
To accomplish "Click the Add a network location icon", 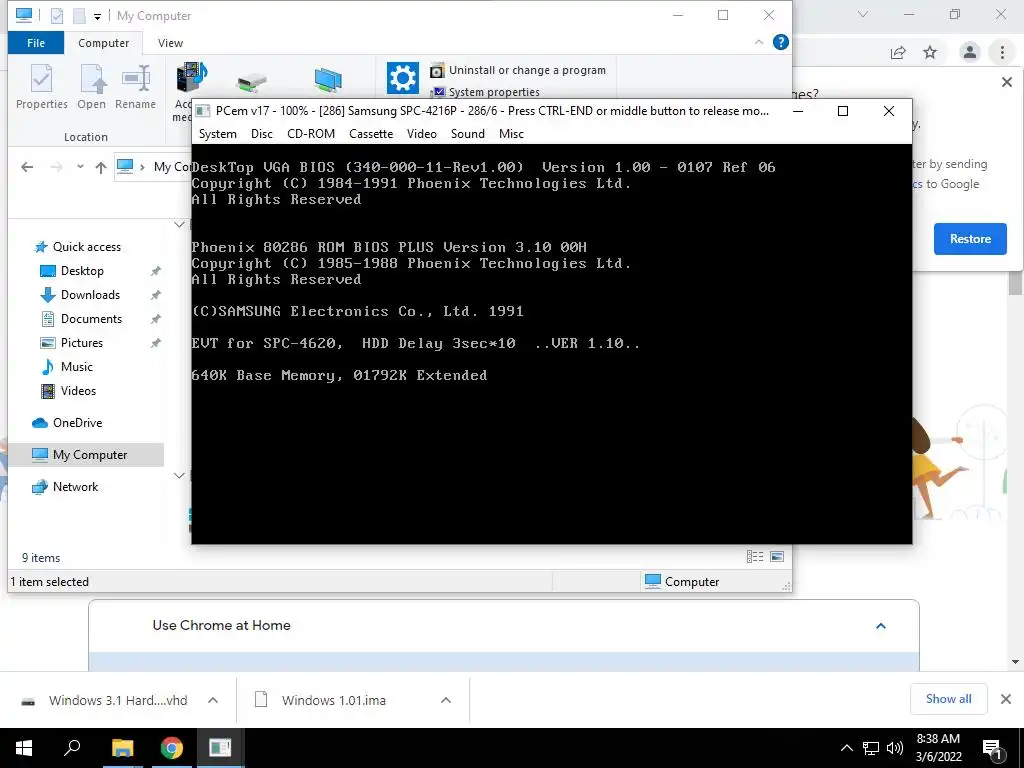I will 328,81.
